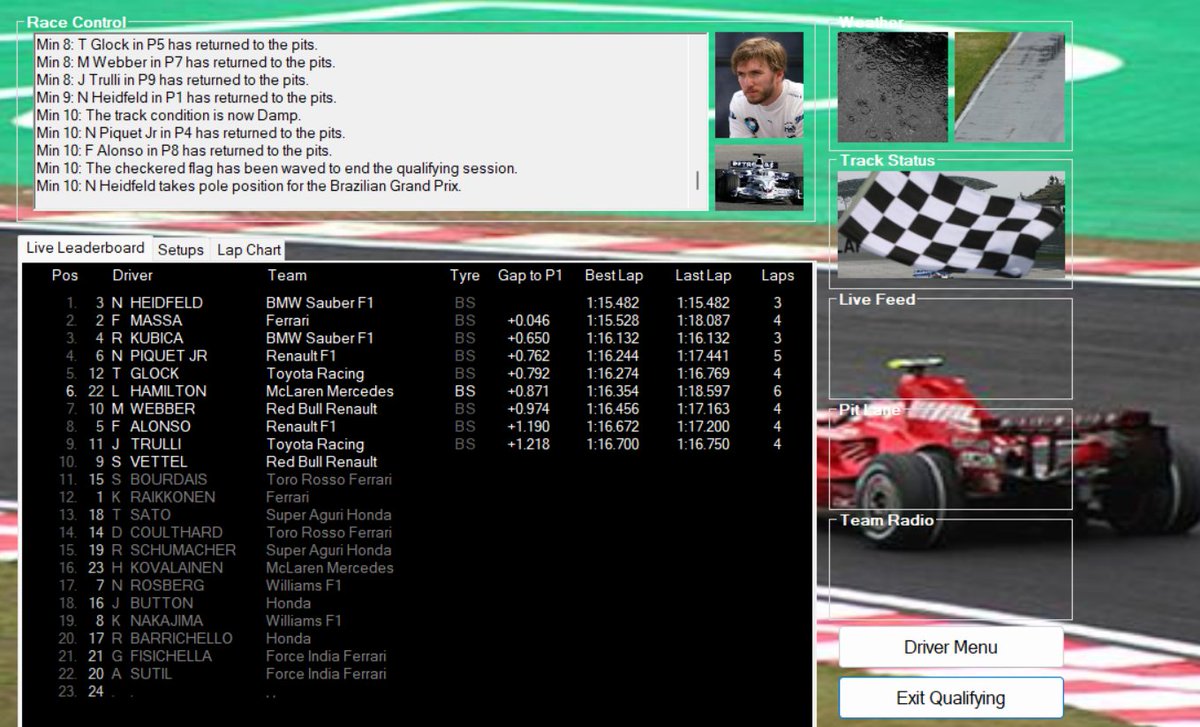Click the Team column header
Image resolution: width=1200 pixels, height=727 pixels.
(x=287, y=275)
